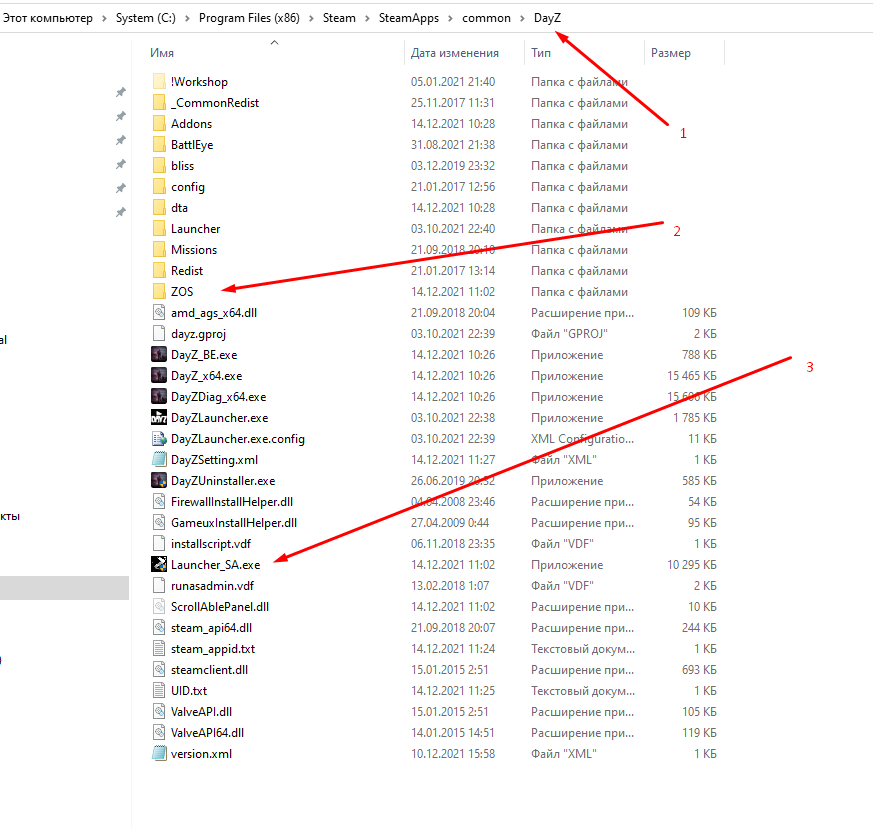Navigate to Program Files (x86) breadcrumb
Screen dimensions: 873x828
[x=249, y=18]
